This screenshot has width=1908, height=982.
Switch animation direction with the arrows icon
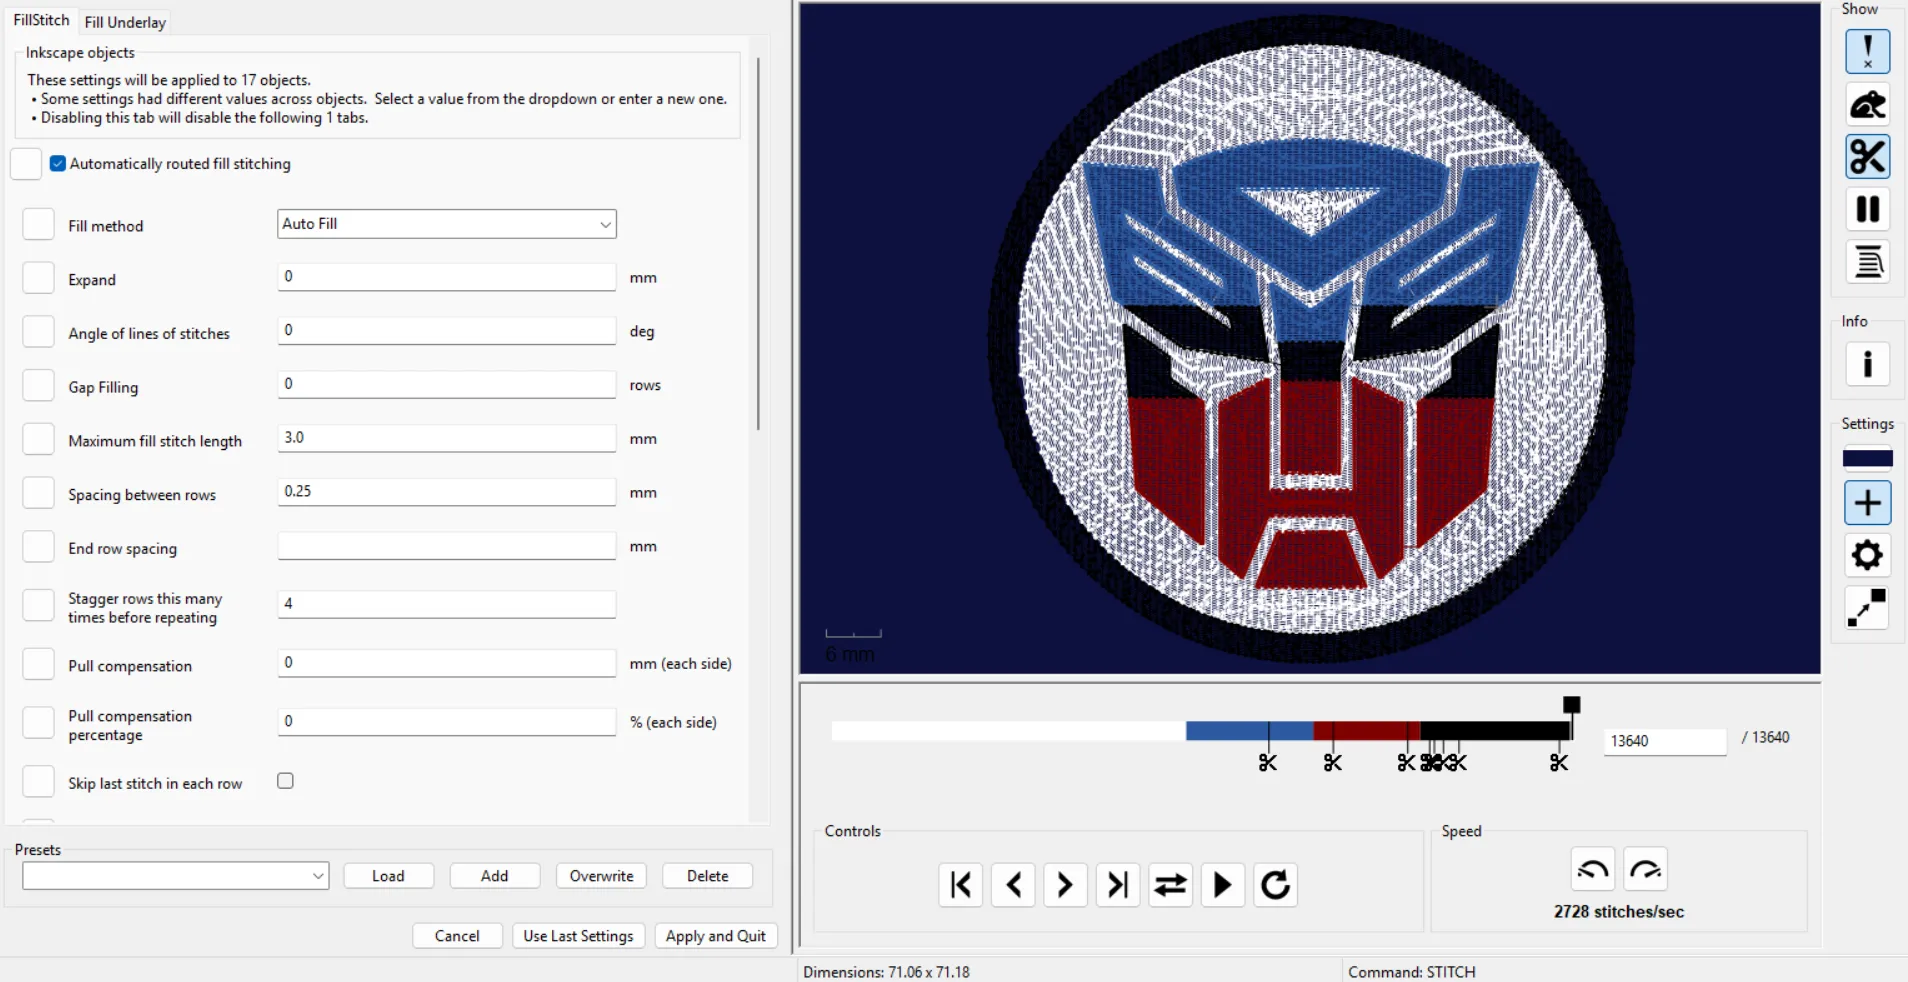coord(1170,885)
